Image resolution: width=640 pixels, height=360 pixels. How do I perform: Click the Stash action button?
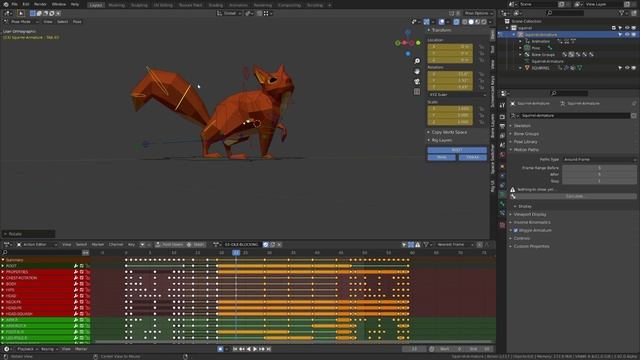196,244
